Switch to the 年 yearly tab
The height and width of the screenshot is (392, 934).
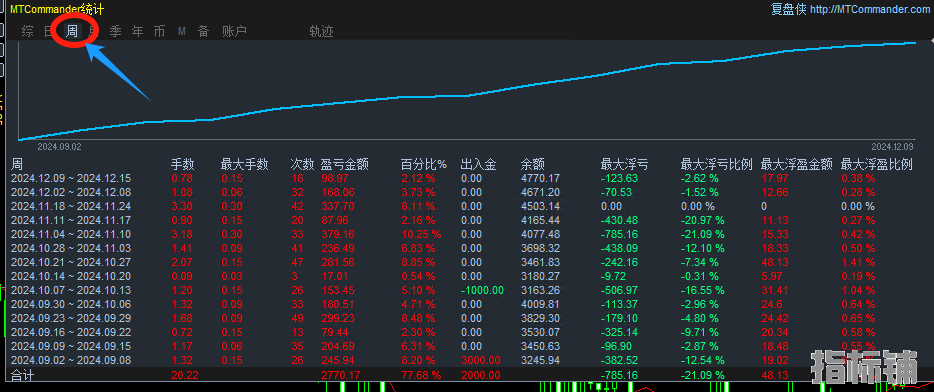coord(138,32)
